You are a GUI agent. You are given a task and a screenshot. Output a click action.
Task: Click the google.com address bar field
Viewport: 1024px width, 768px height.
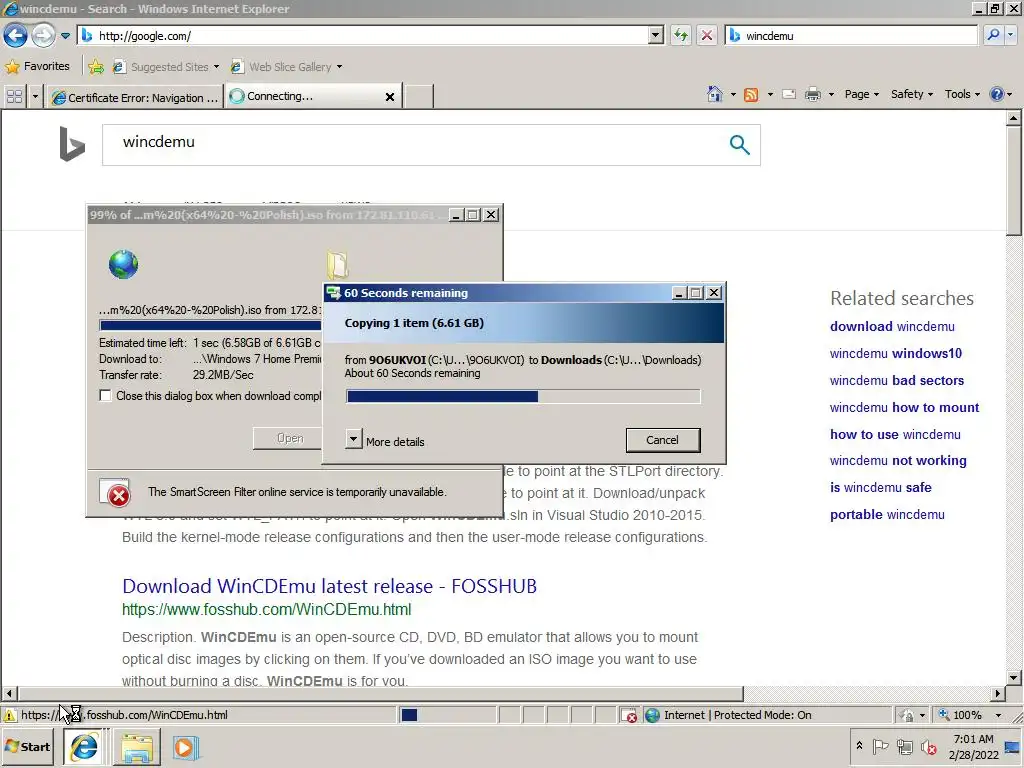[372, 36]
